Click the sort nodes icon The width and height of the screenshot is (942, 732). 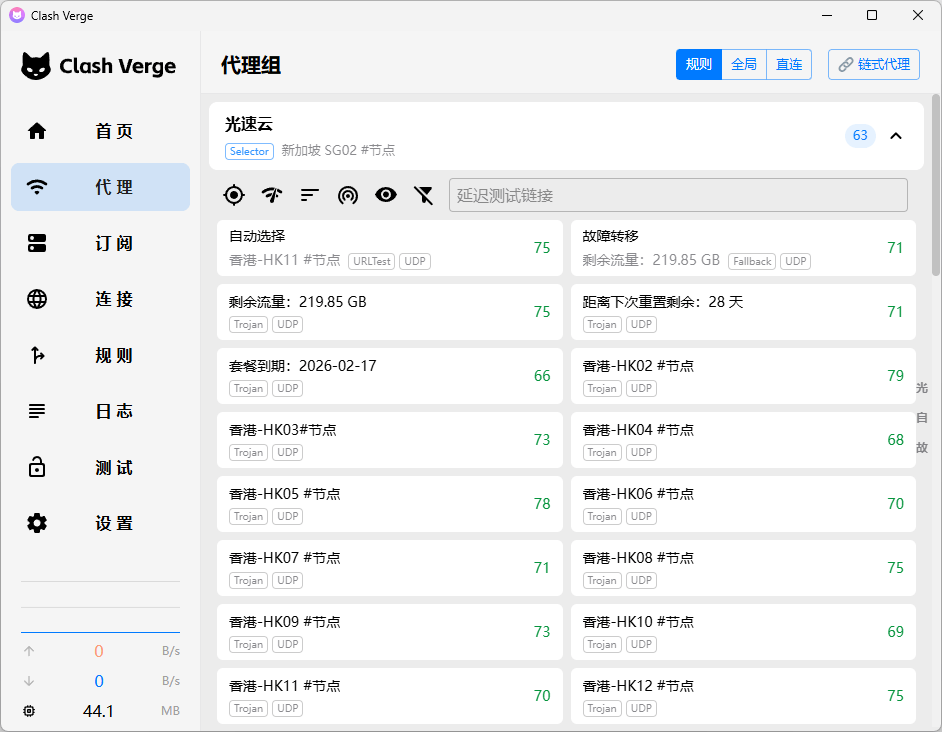click(x=310, y=195)
